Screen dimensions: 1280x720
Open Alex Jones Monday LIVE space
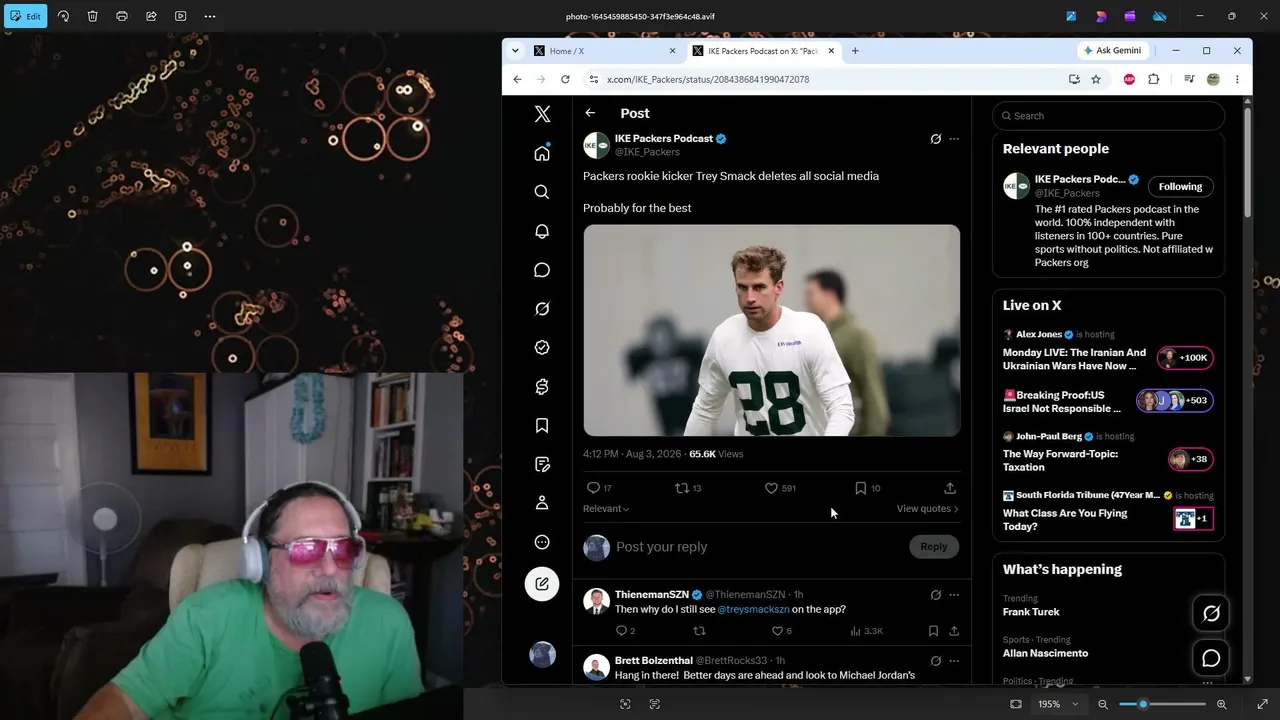point(1075,359)
